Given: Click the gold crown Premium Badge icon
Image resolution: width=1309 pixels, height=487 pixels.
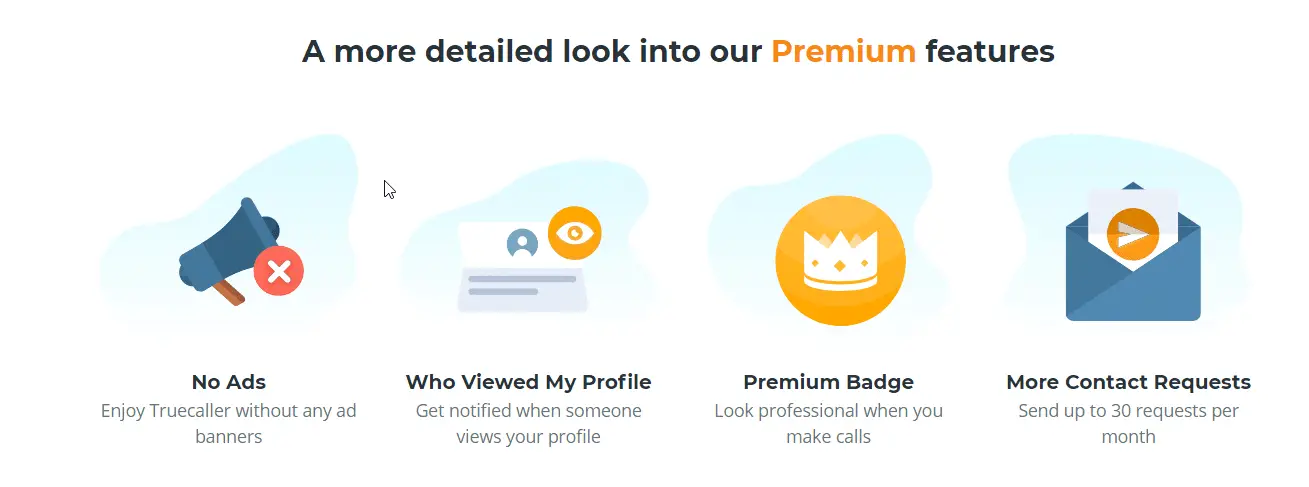Looking at the screenshot, I should [840, 260].
